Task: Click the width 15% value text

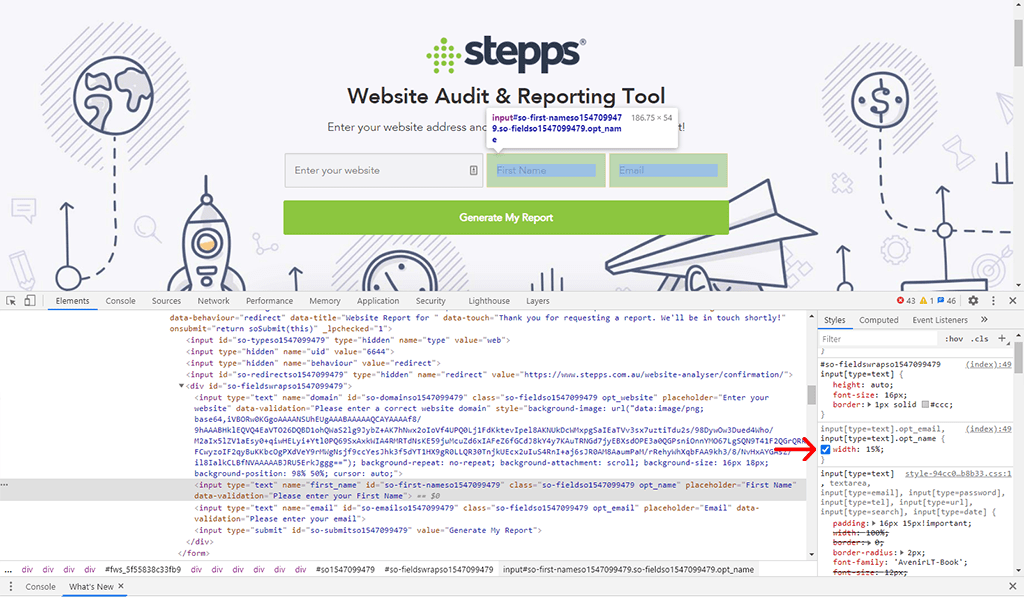Action: tap(875, 449)
